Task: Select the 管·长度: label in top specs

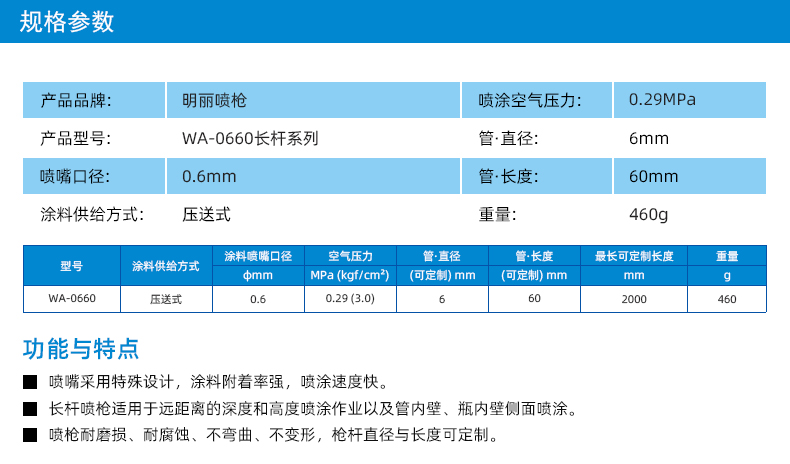Action: 508,176
